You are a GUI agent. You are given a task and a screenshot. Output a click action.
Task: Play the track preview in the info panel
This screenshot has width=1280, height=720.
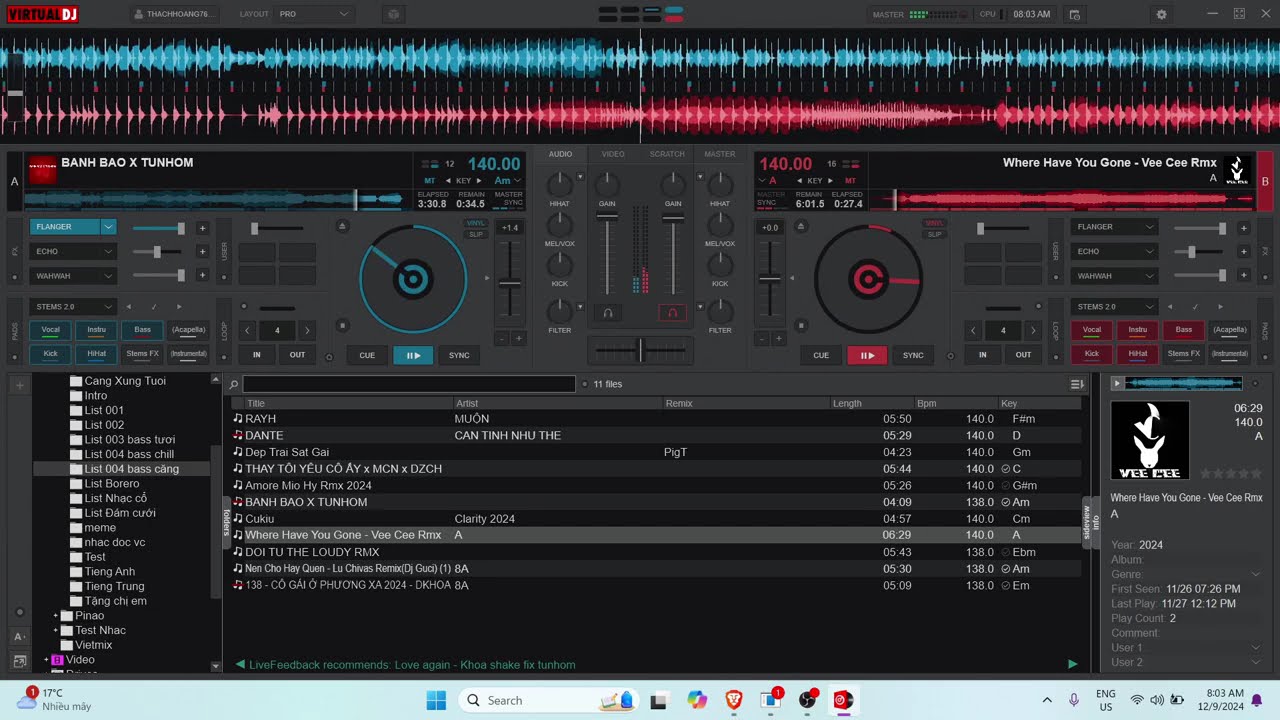(1117, 383)
